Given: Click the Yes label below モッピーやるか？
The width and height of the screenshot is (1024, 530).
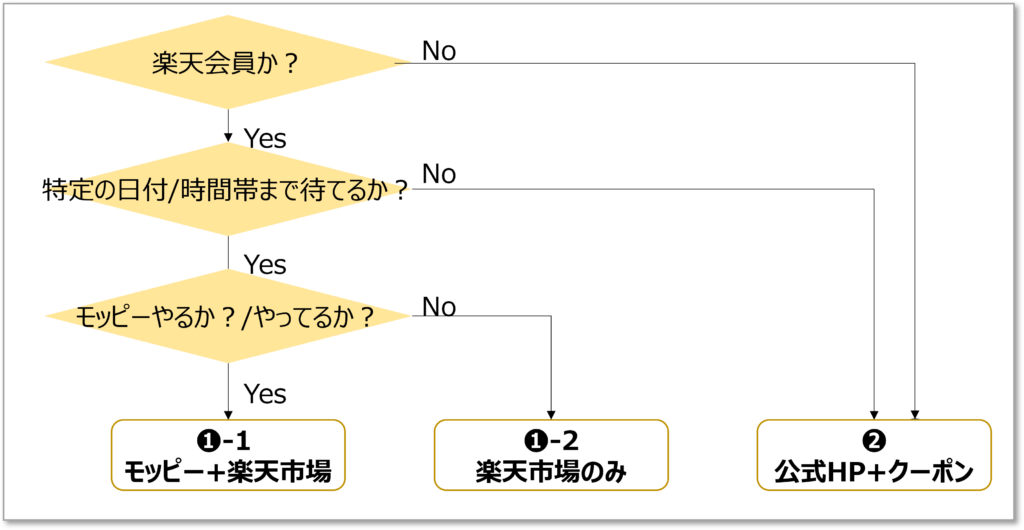Looking at the screenshot, I should [x=265, y=394].
